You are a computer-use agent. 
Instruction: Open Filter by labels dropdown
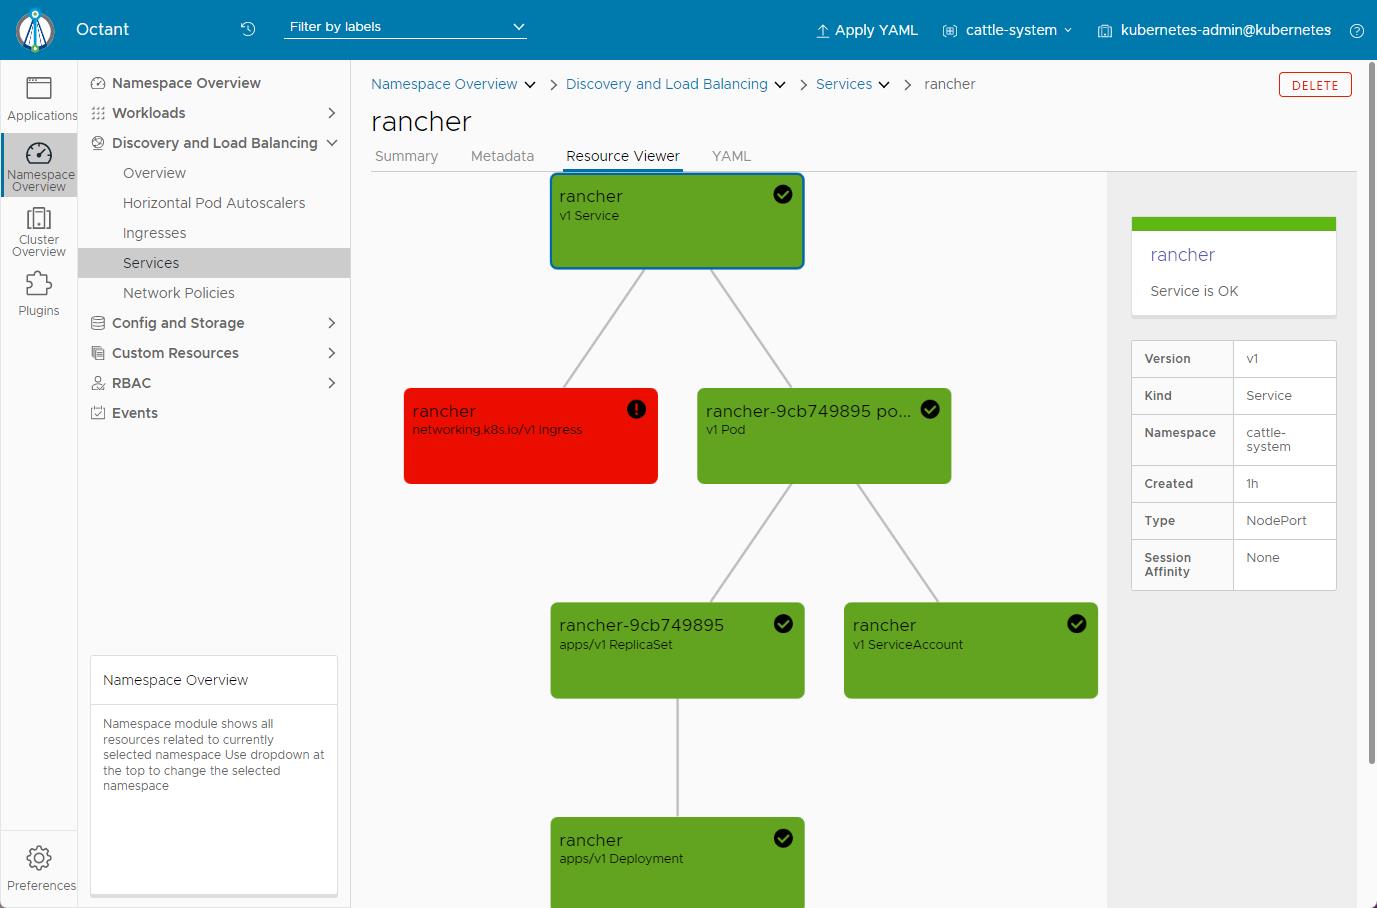point(406,27)
